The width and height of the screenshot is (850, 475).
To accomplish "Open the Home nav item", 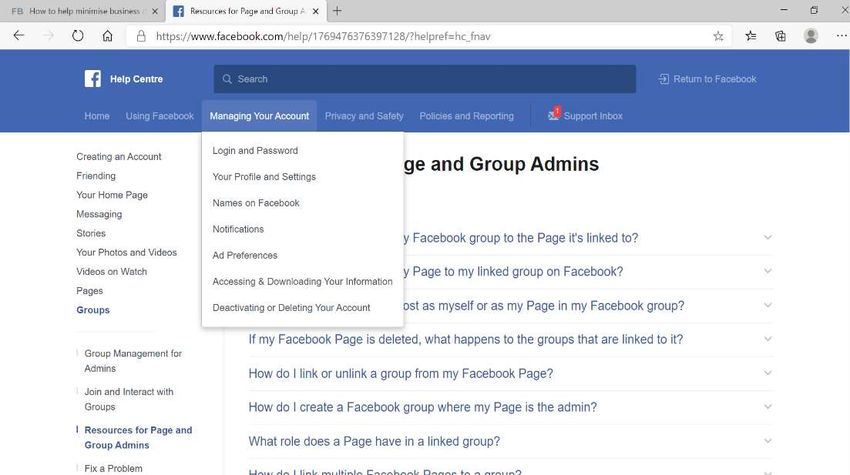I will coord(97,116).
